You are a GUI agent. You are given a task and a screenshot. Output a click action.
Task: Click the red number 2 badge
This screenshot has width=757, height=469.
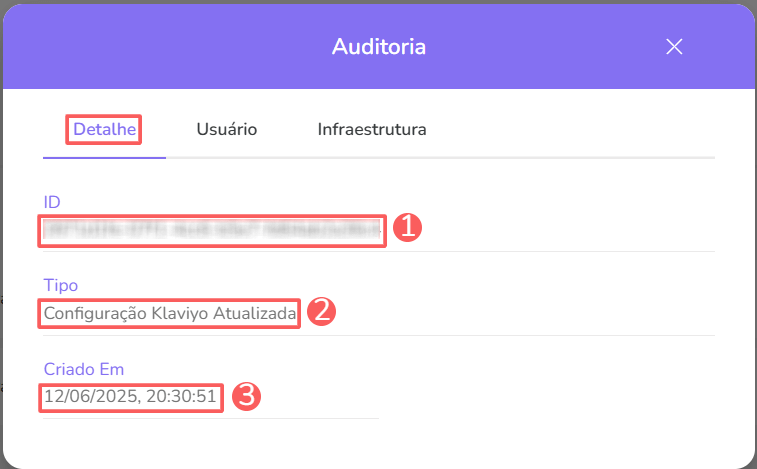[320, 311]
